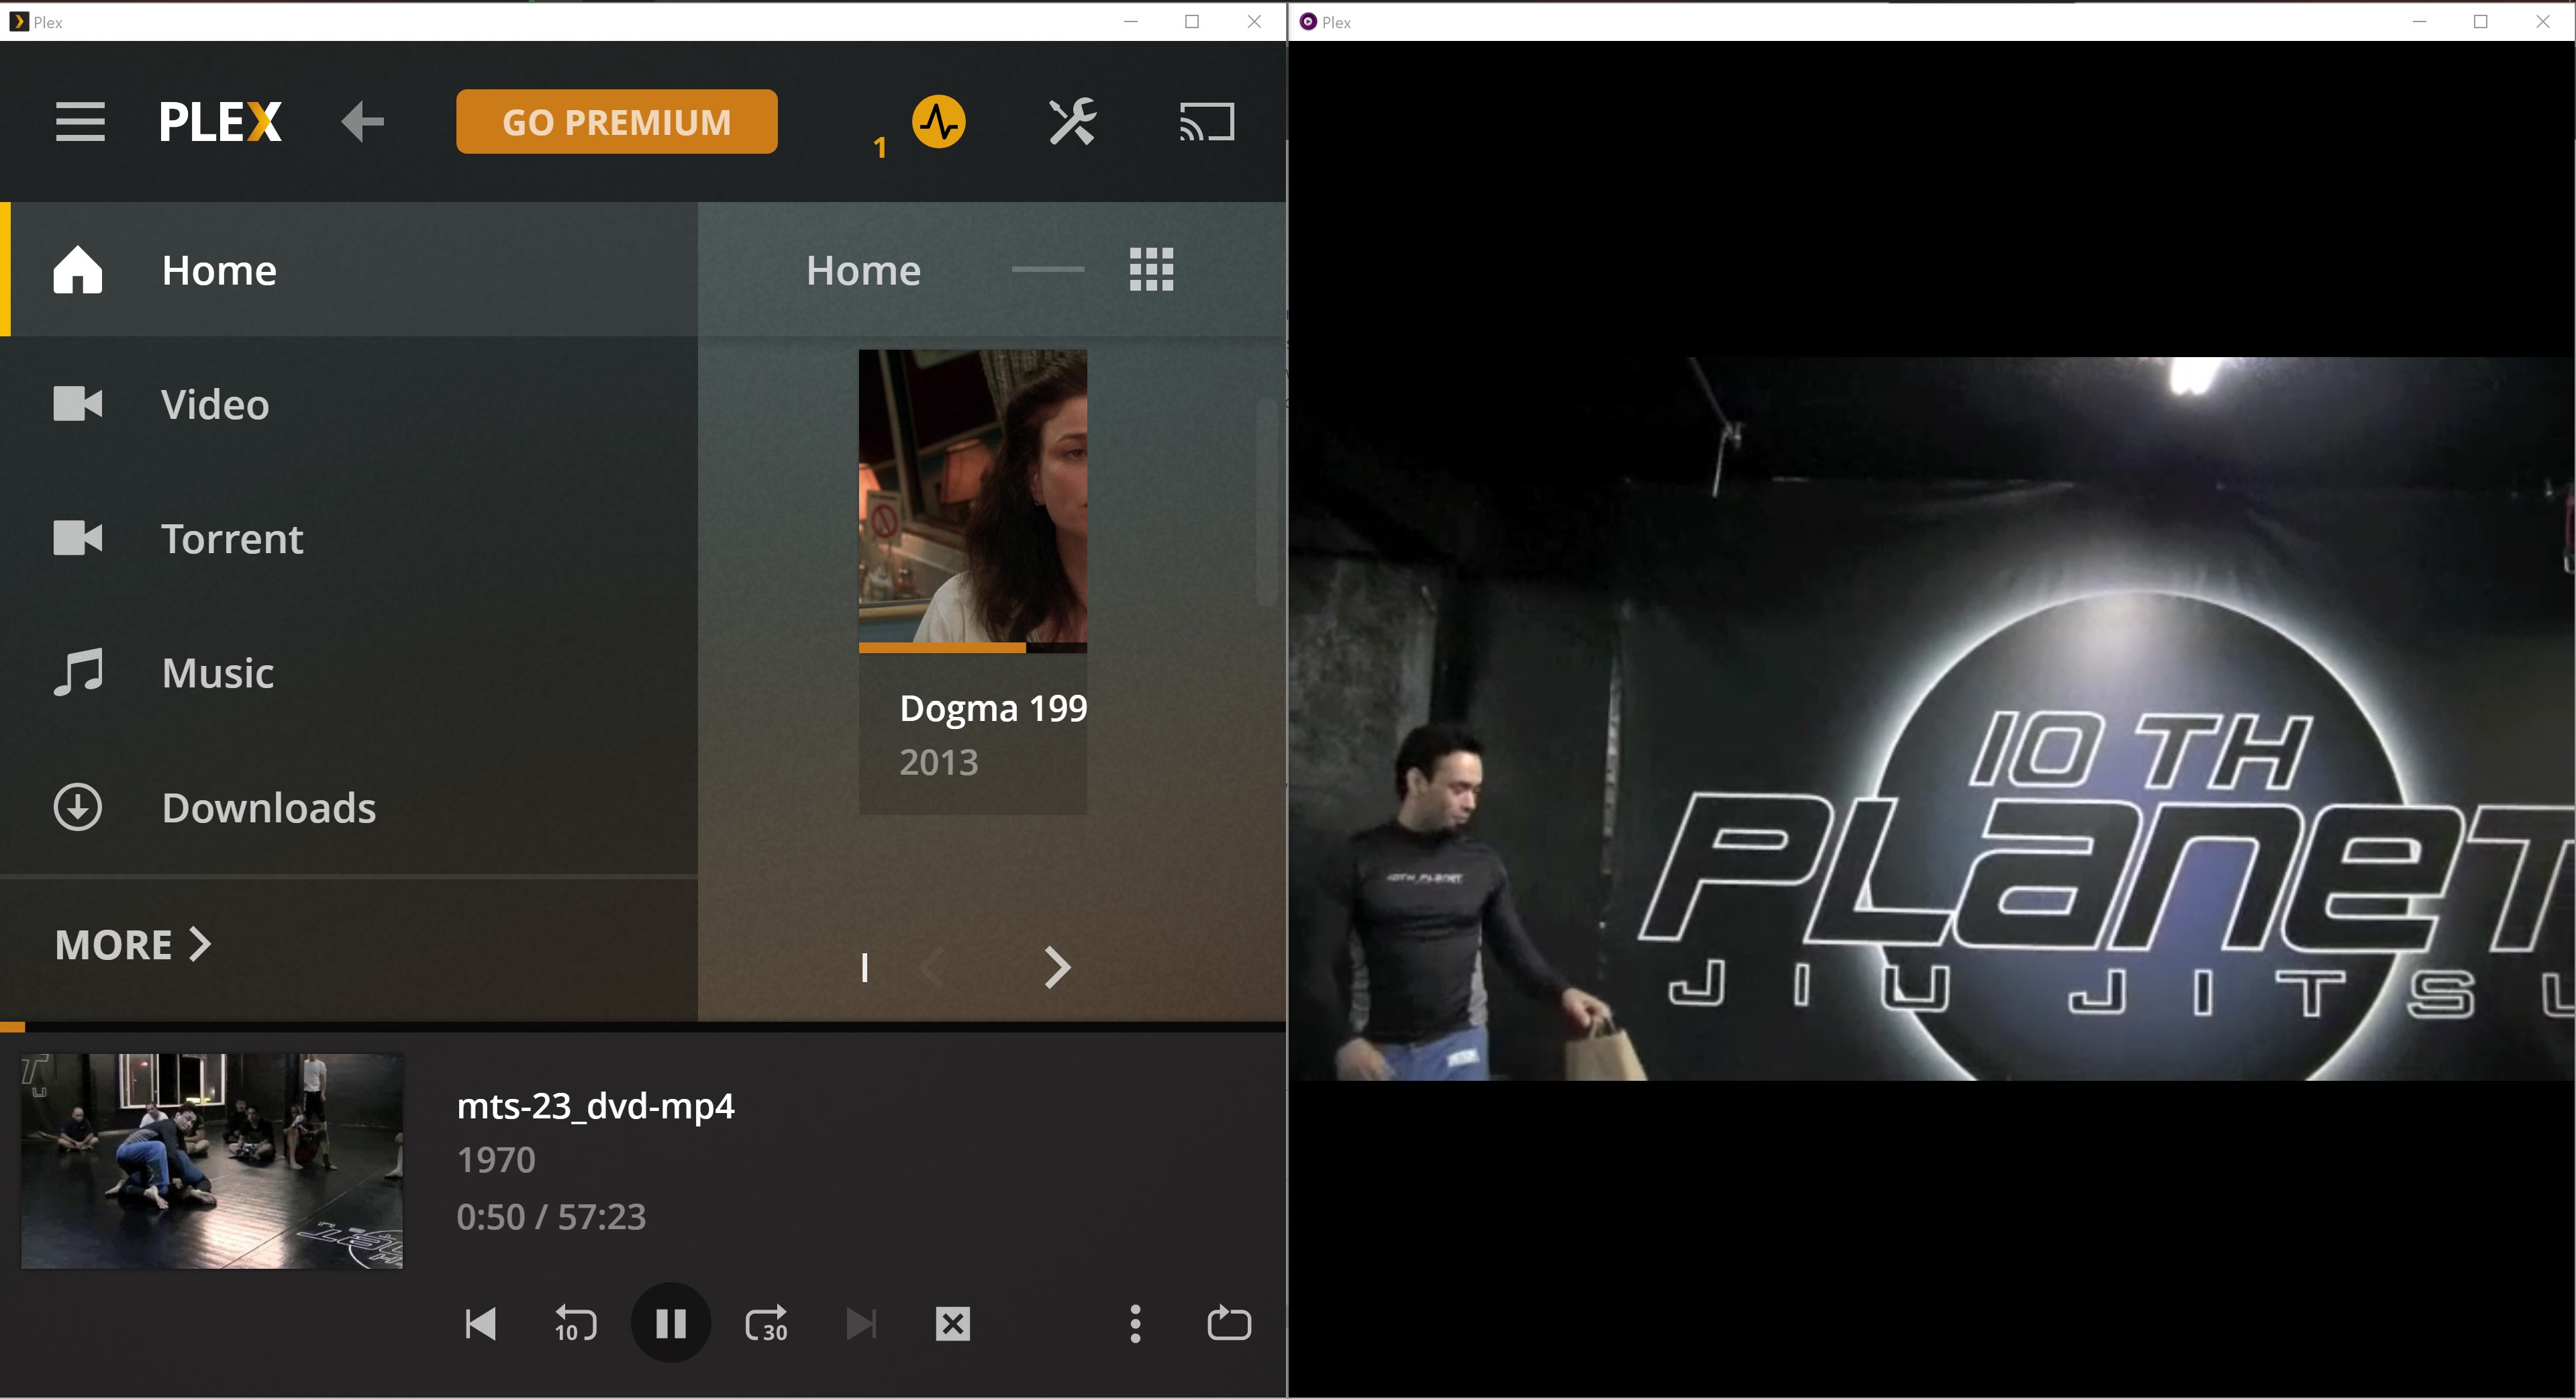Advance the Home carousel with the right chevron
2576x1399 pixels.
coord(1056,967)
